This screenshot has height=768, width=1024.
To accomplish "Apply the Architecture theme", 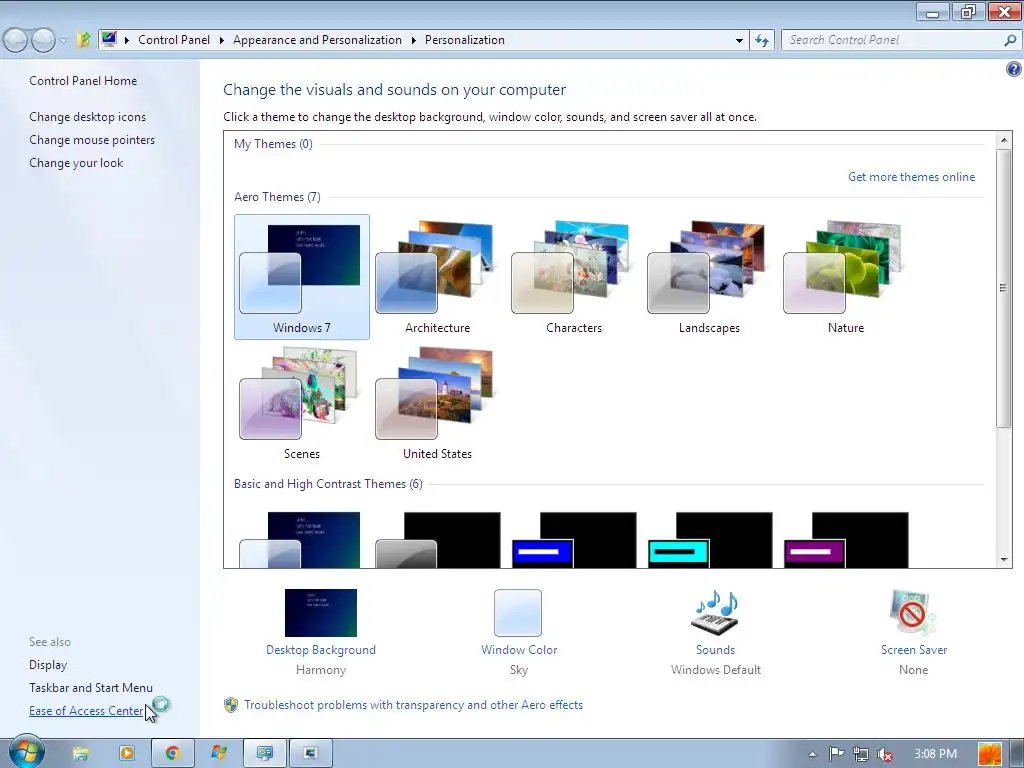I will [x=438, y=277].
